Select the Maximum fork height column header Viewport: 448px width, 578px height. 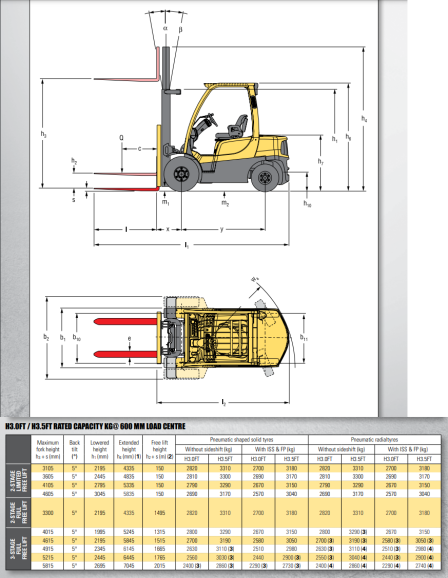click(48, 449)
